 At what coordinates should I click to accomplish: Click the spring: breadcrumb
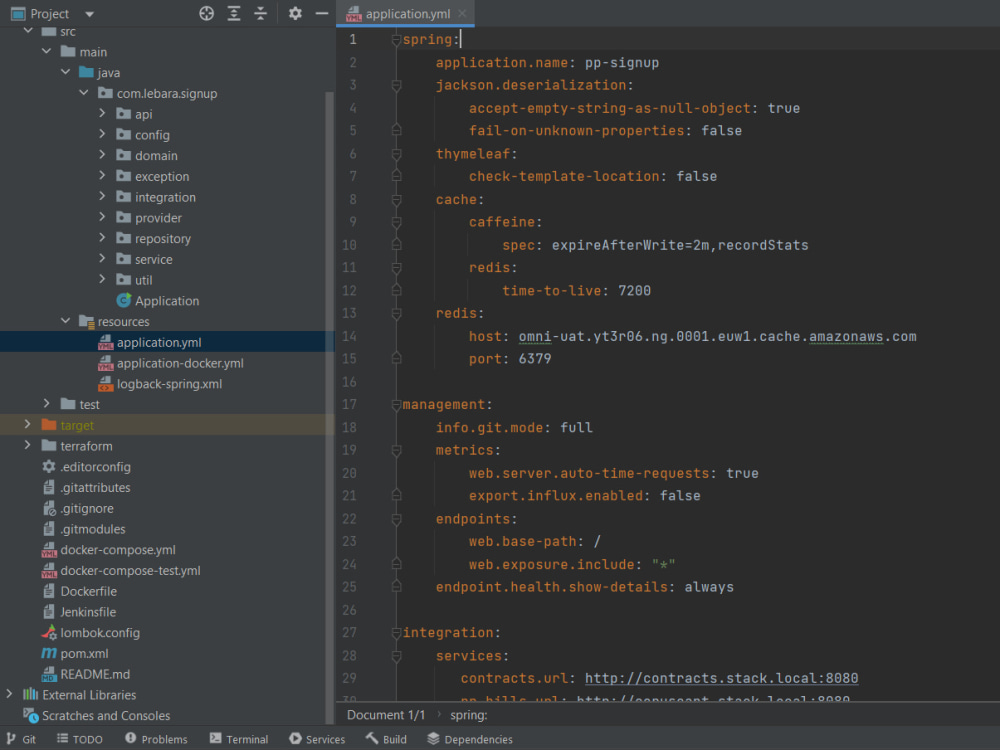pos(469,715)
